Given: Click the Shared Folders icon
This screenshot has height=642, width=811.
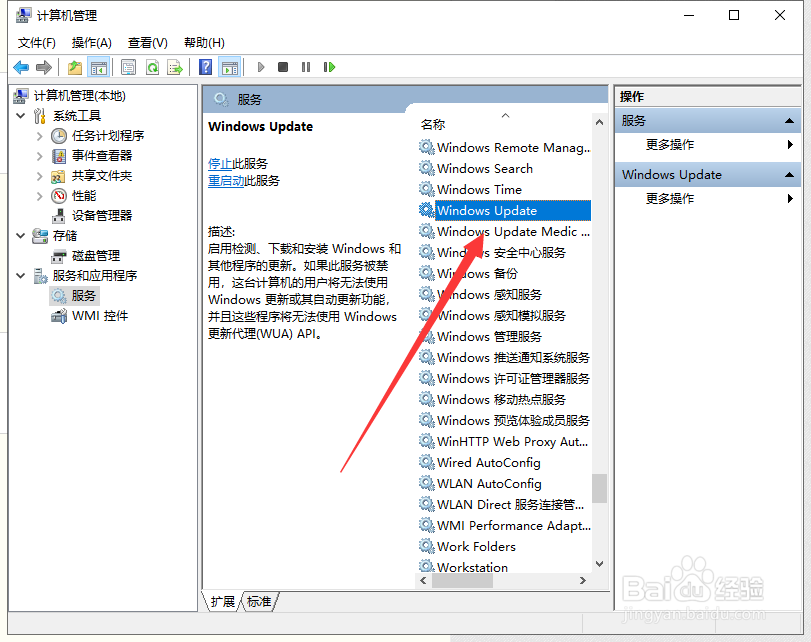Looking at the screenshot, I should (58, 176).
